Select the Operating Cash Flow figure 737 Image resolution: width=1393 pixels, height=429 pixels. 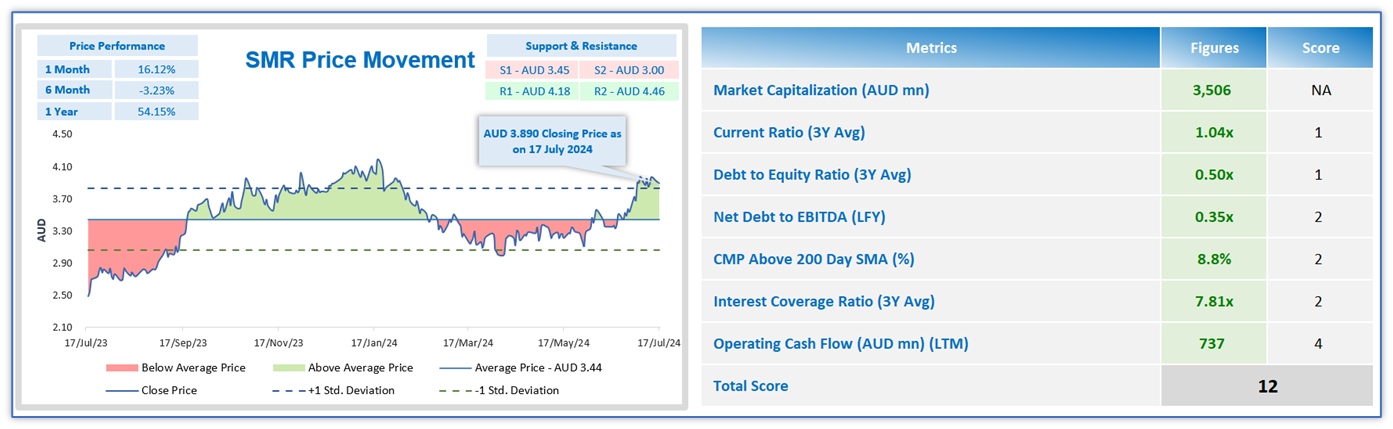click(x=1212, y=343)
